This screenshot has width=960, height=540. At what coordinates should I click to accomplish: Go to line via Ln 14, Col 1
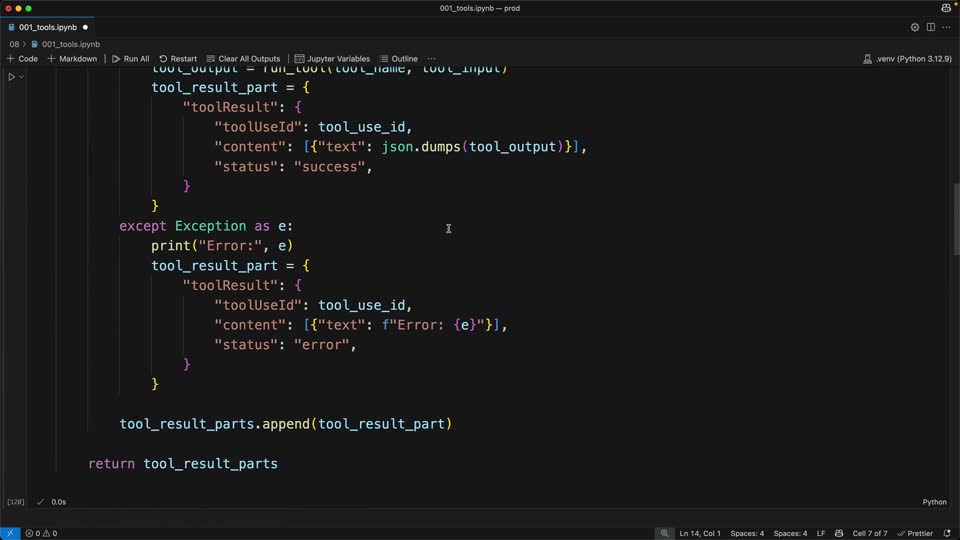coord(700,533)
